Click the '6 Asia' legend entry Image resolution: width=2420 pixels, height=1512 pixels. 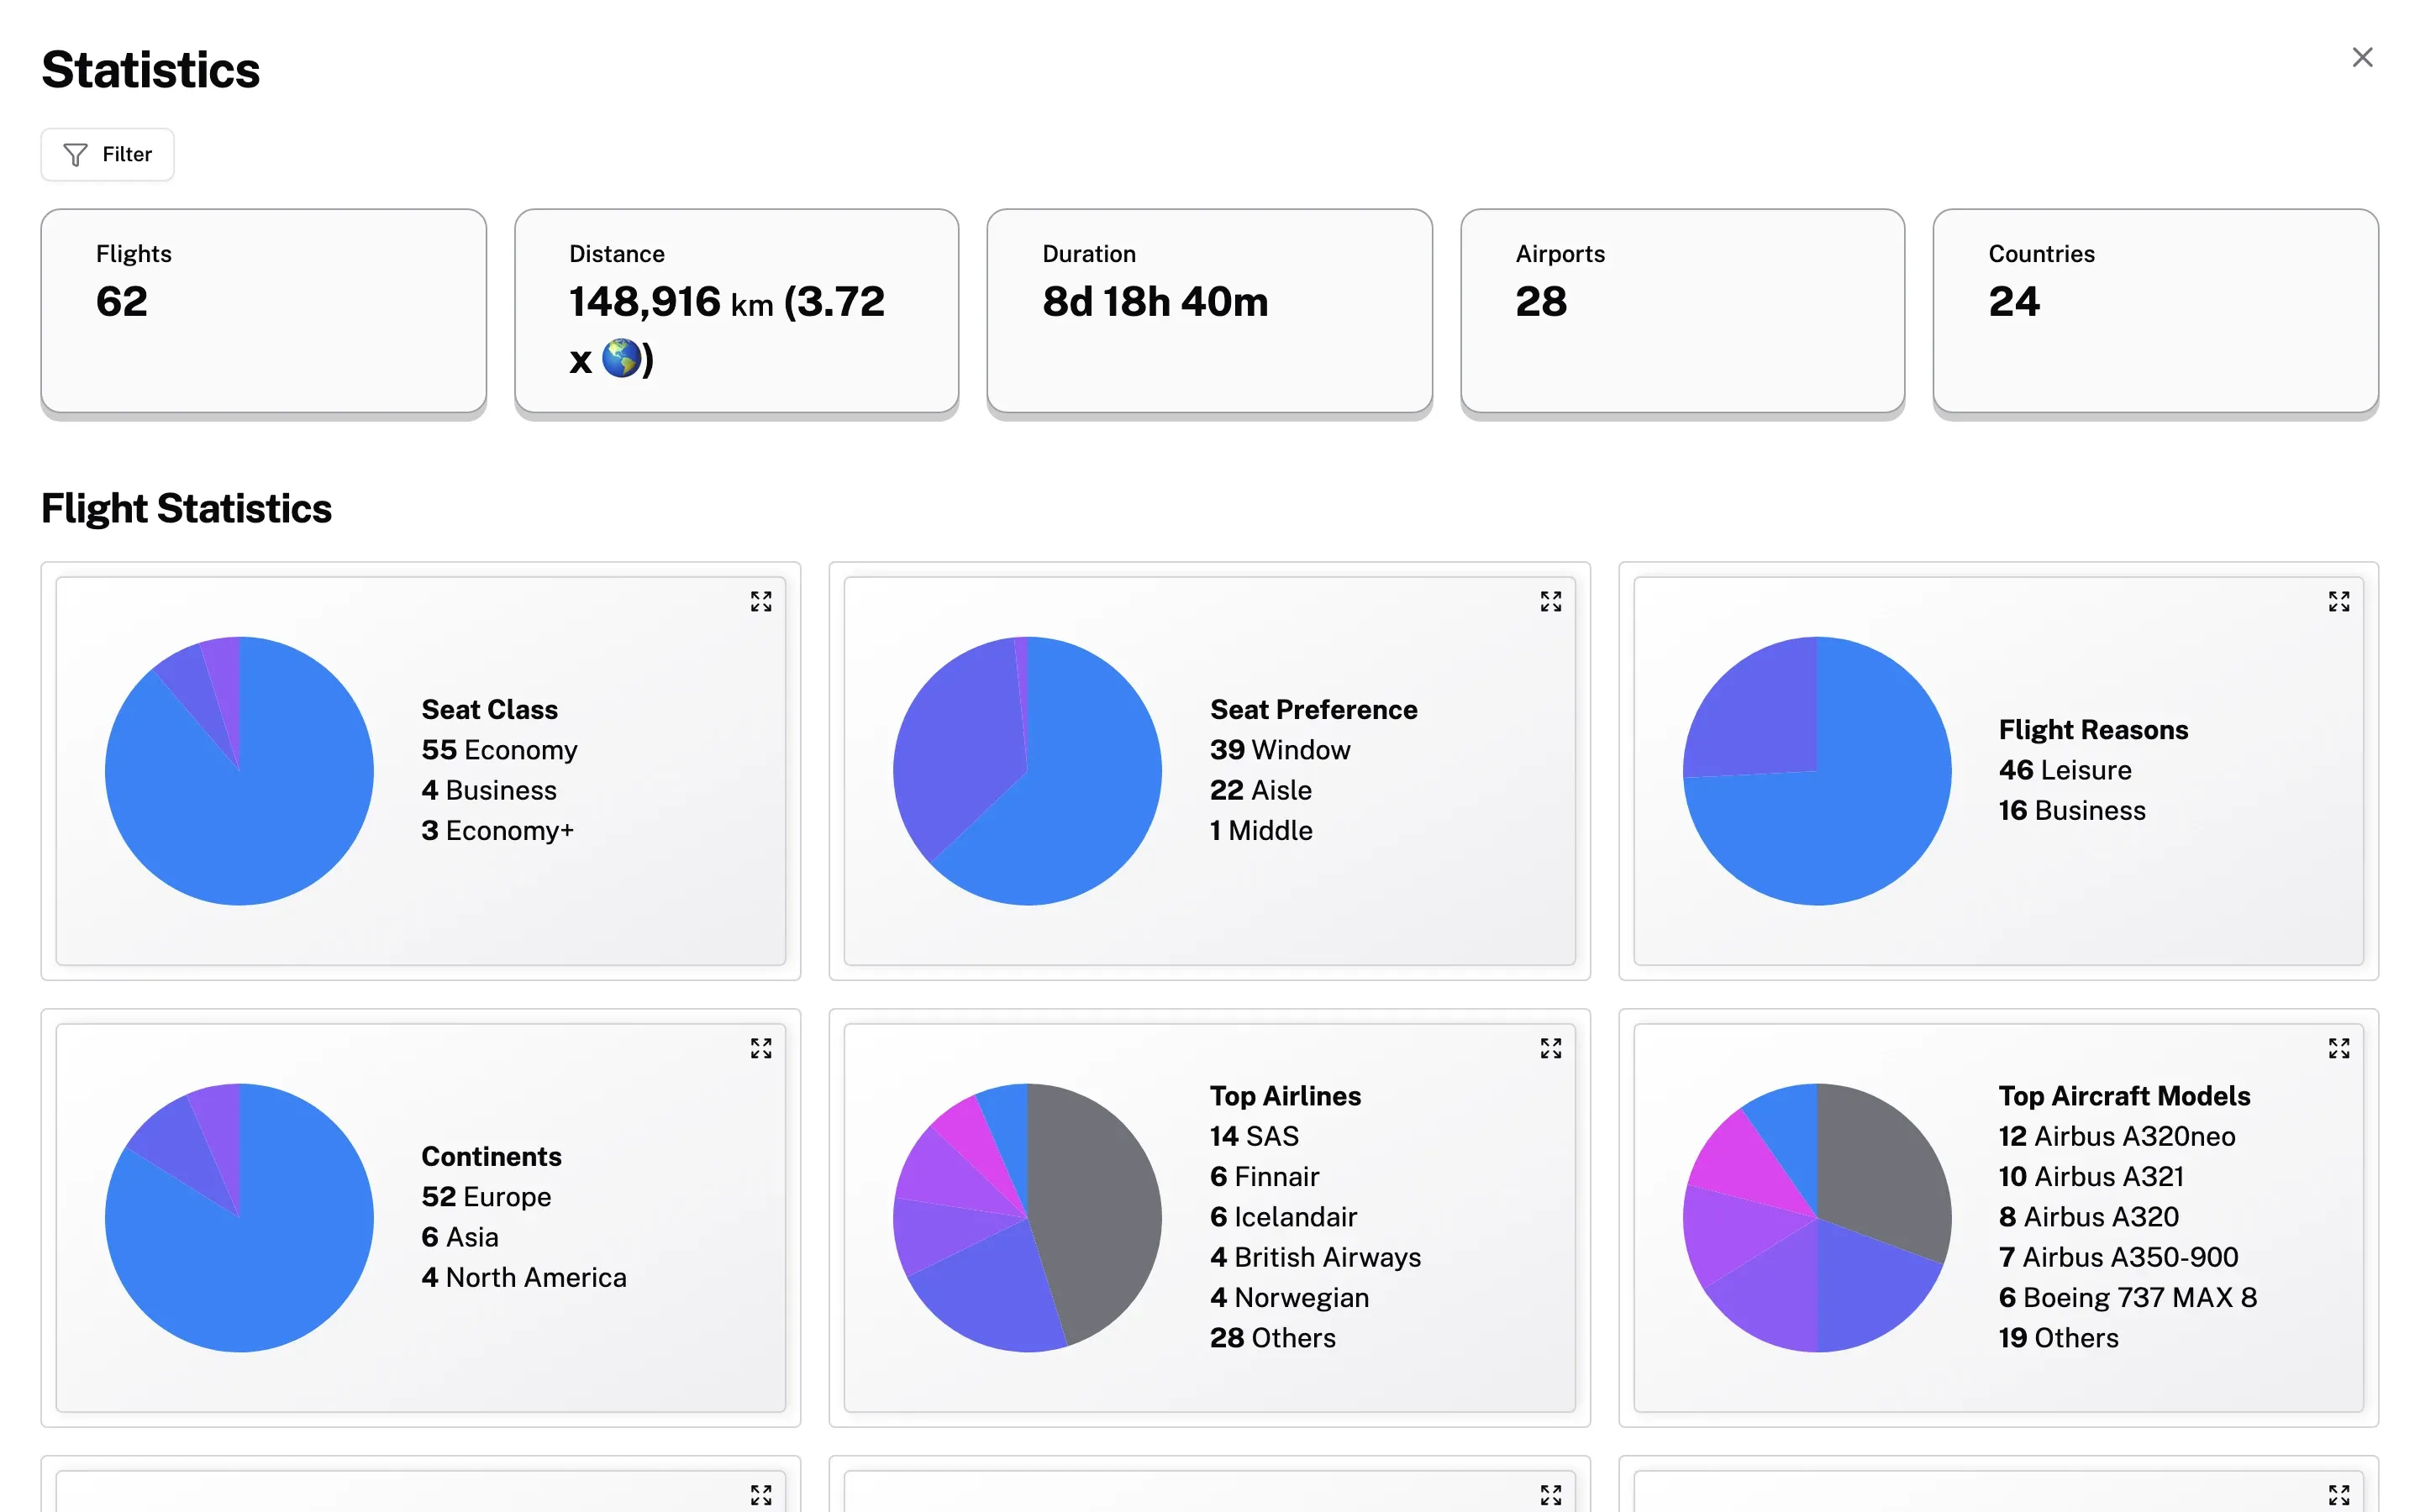pos(460,1237)
